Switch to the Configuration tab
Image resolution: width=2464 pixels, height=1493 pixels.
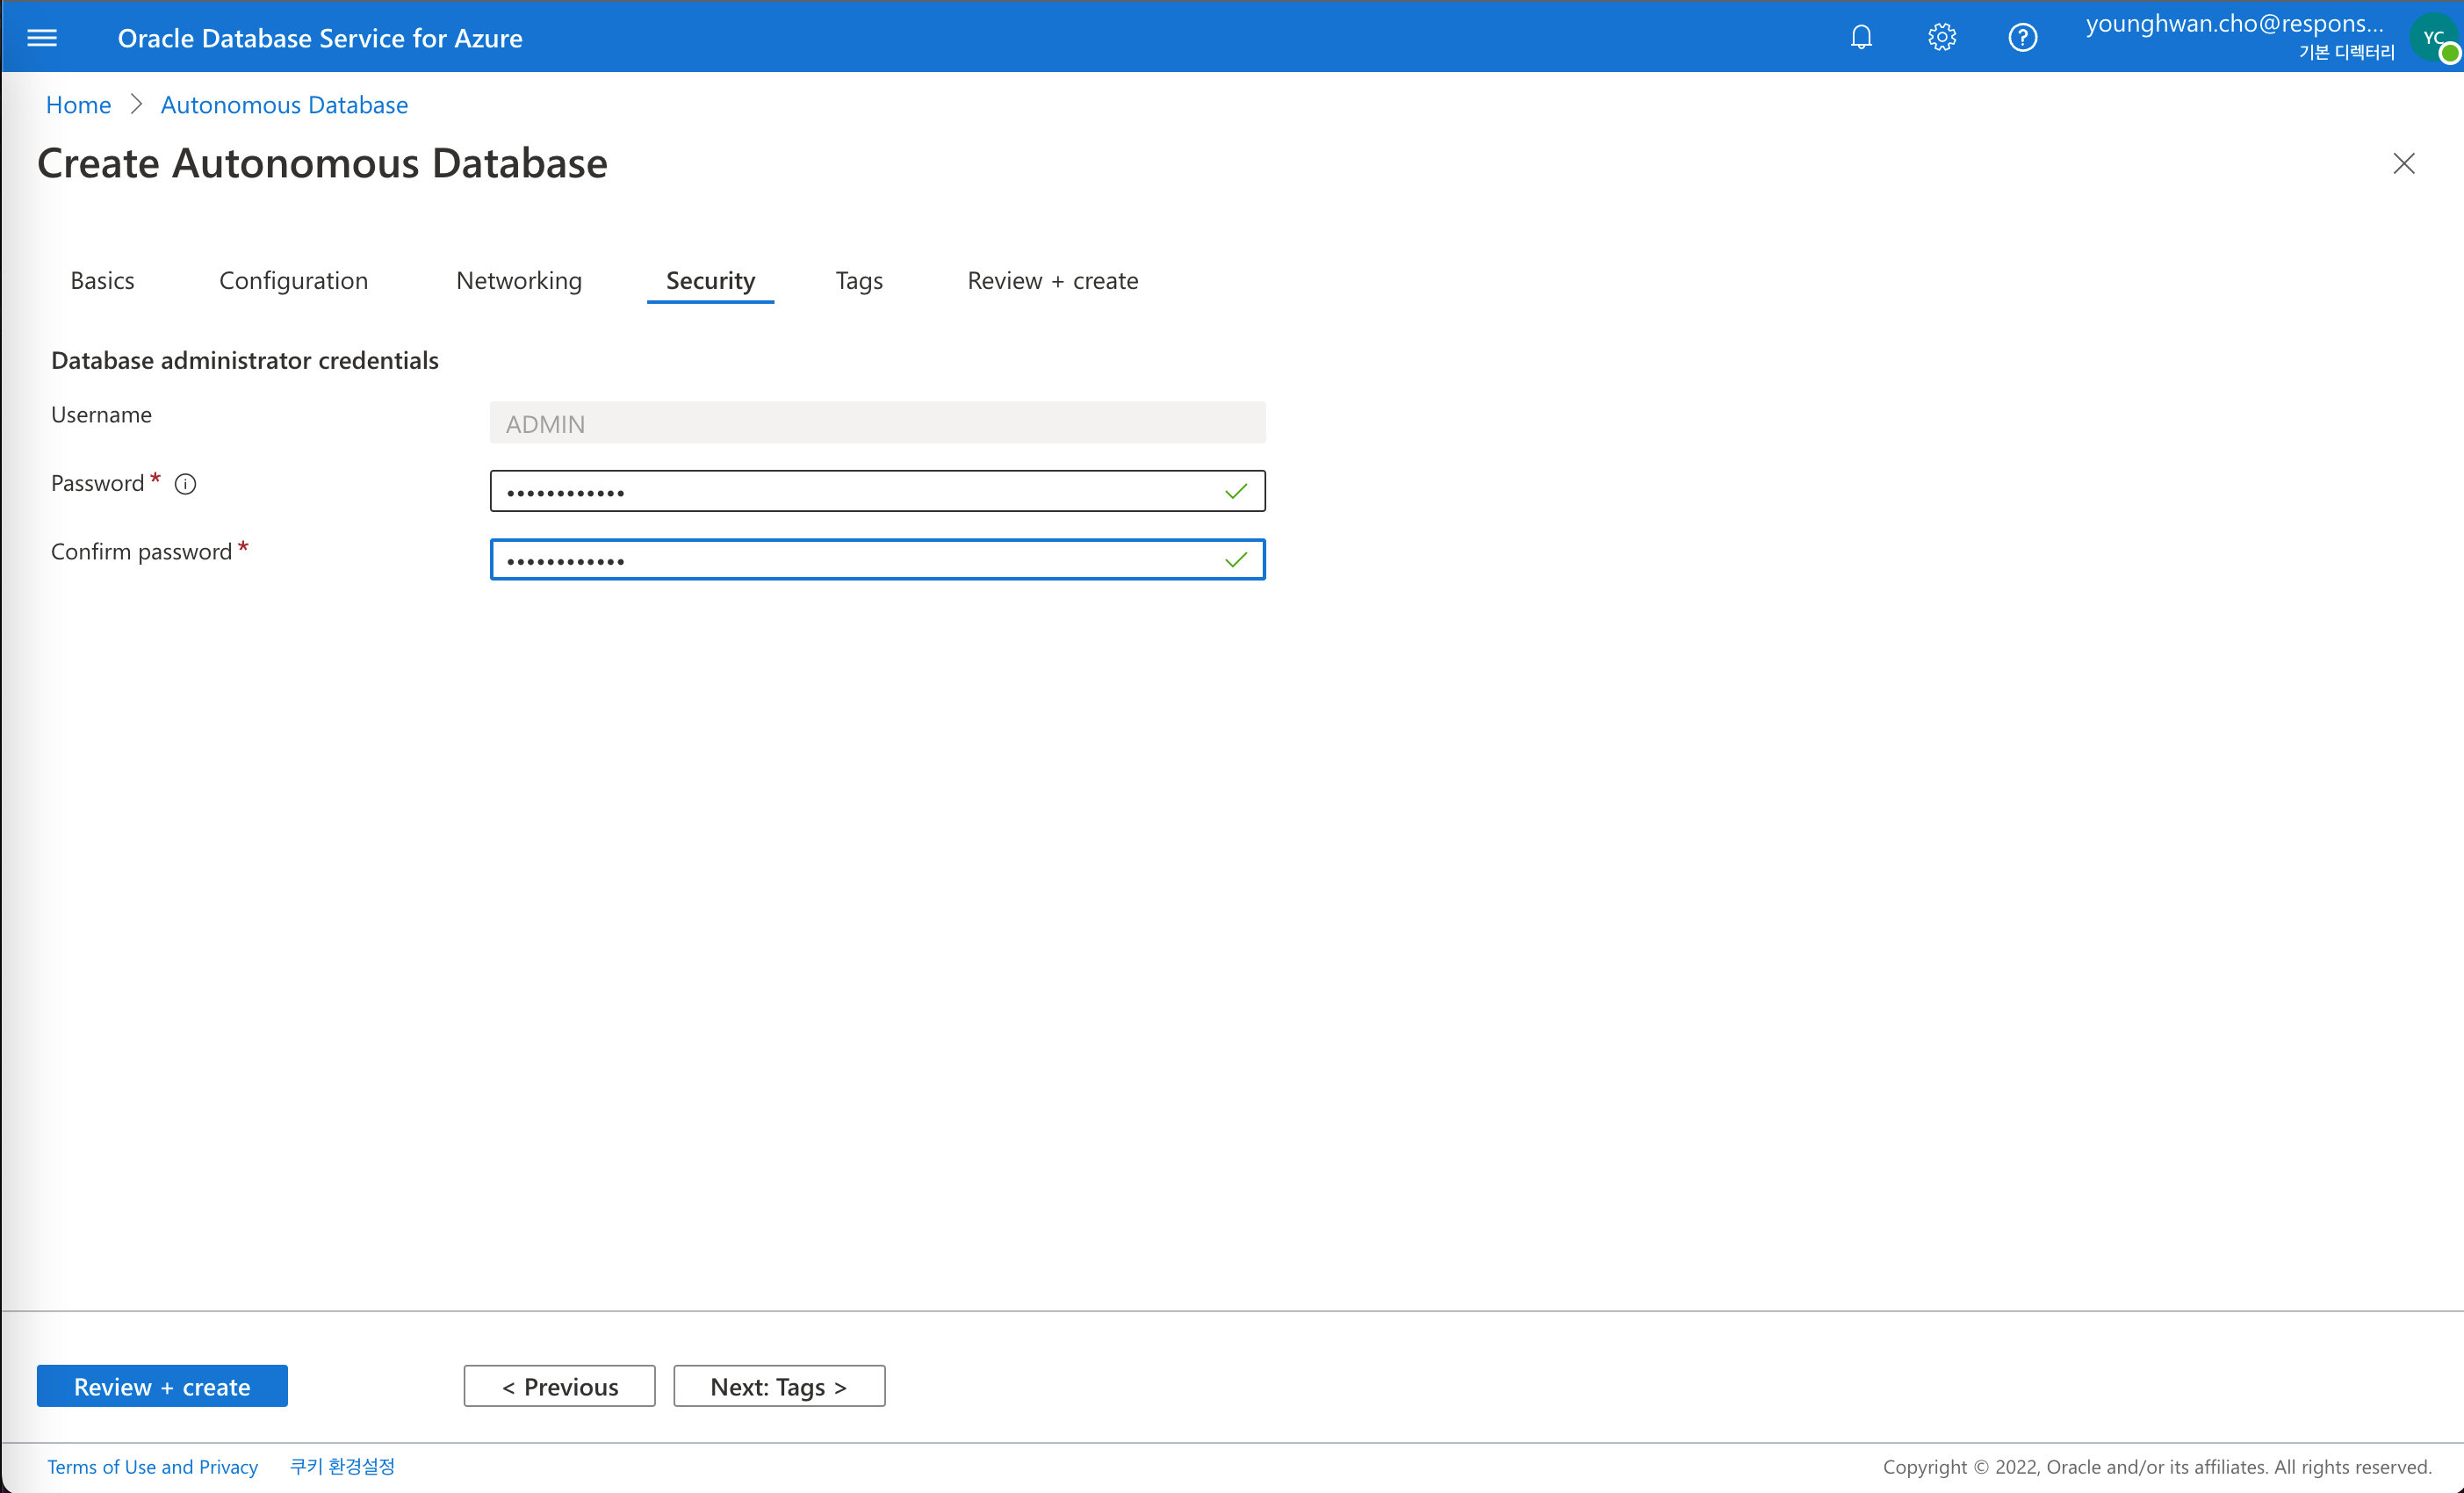(293, 281)
